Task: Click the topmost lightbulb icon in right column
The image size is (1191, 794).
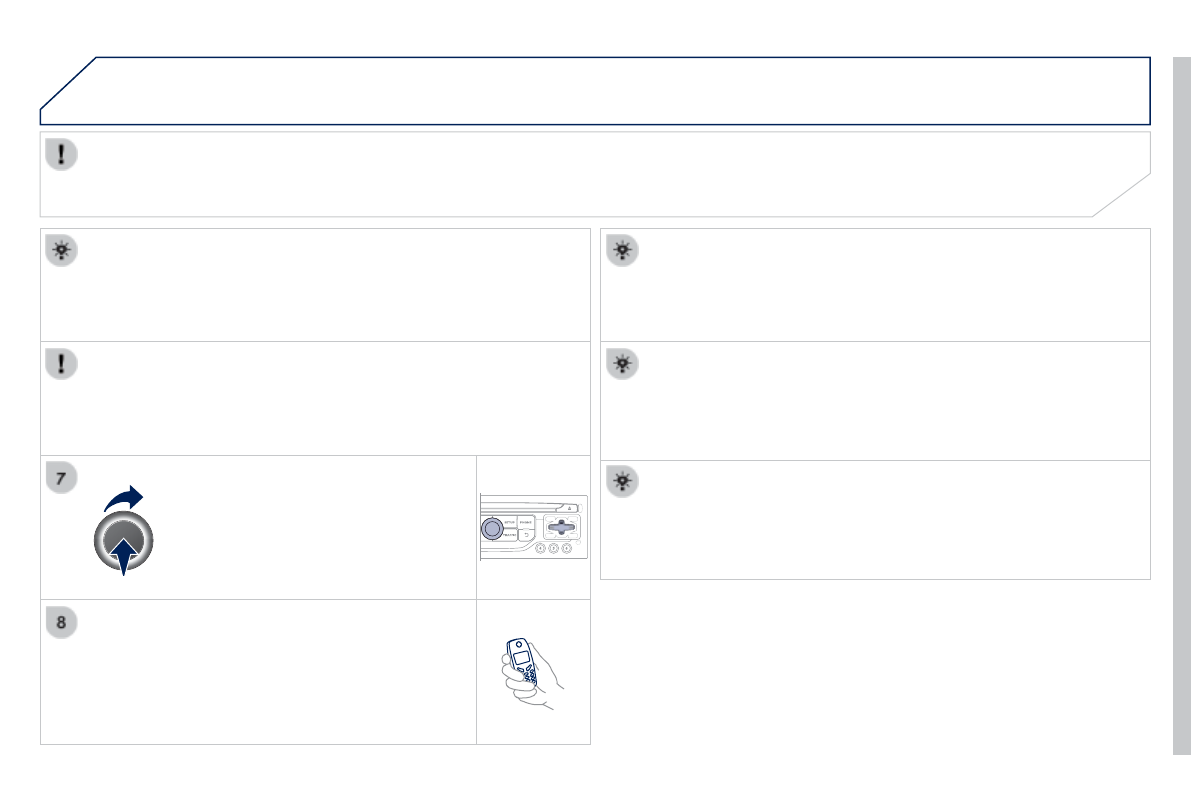Action: 622,251
